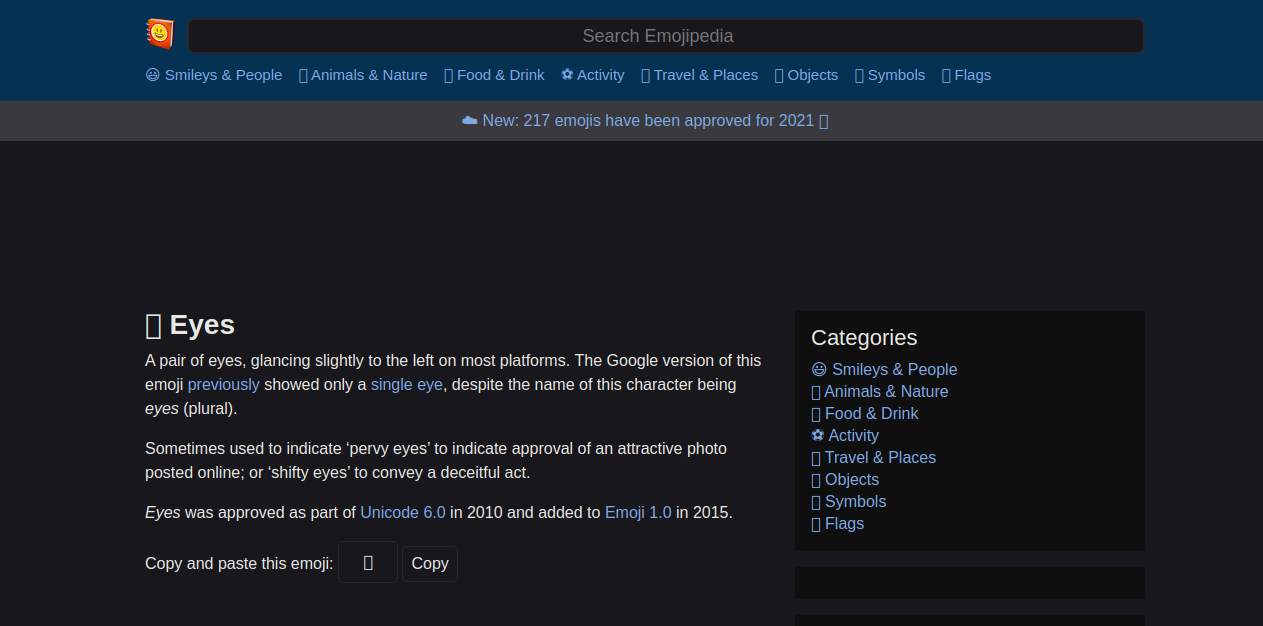The height and width of the screenshot is (626, 1263).
Task: Open Animals & Nature in top navigation
Action: point(363,75)
